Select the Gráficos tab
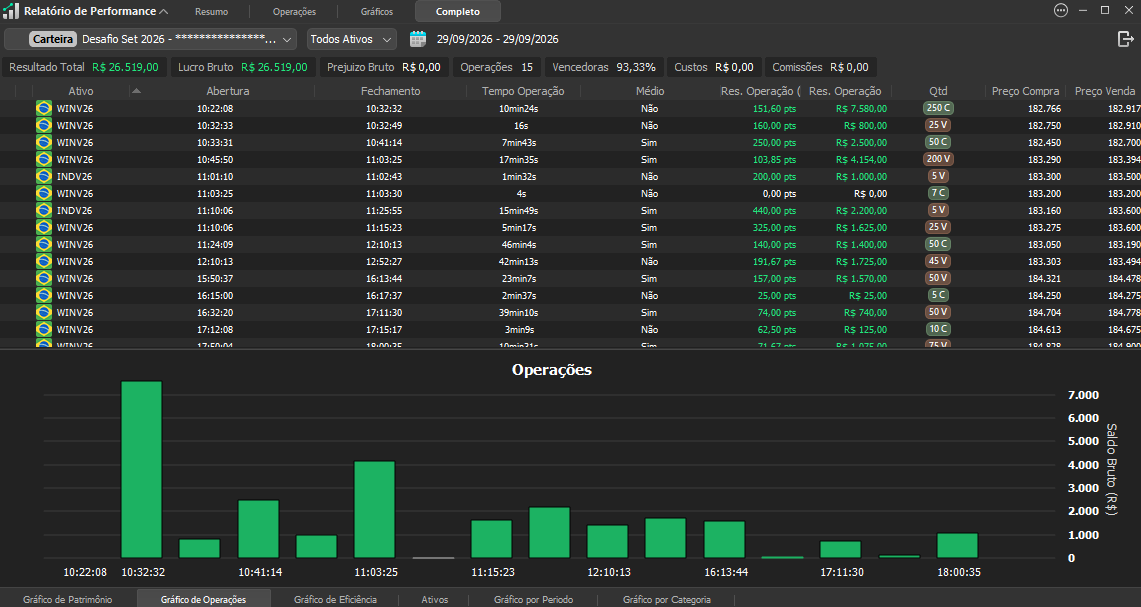The image size is (1141, 607). coord(377,12)
